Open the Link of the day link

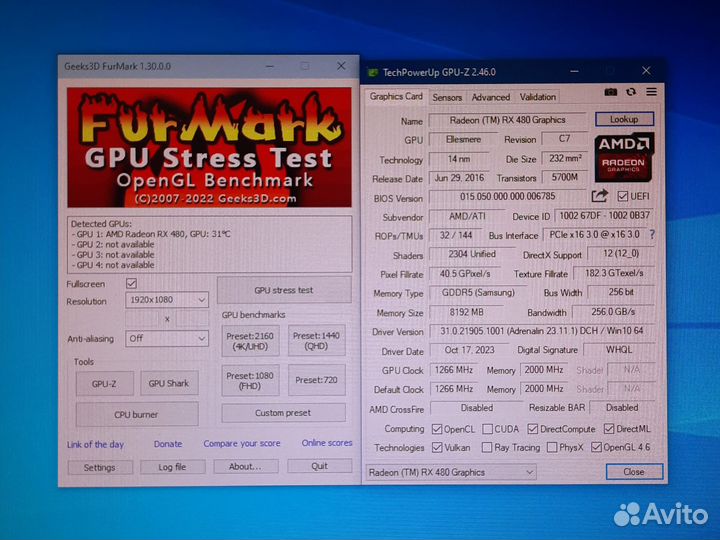[x=96, y=444]
